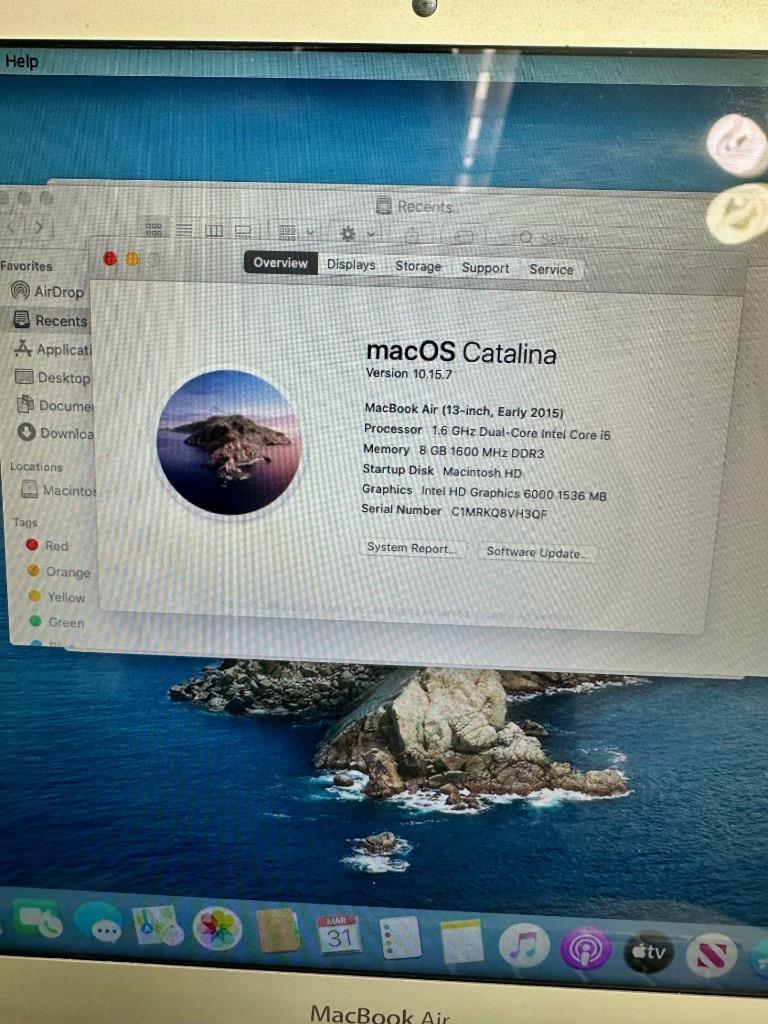The height and width of the screenshot is (1024, 768).
Task: Click the Software Update button
Action: tap(536, 552)
